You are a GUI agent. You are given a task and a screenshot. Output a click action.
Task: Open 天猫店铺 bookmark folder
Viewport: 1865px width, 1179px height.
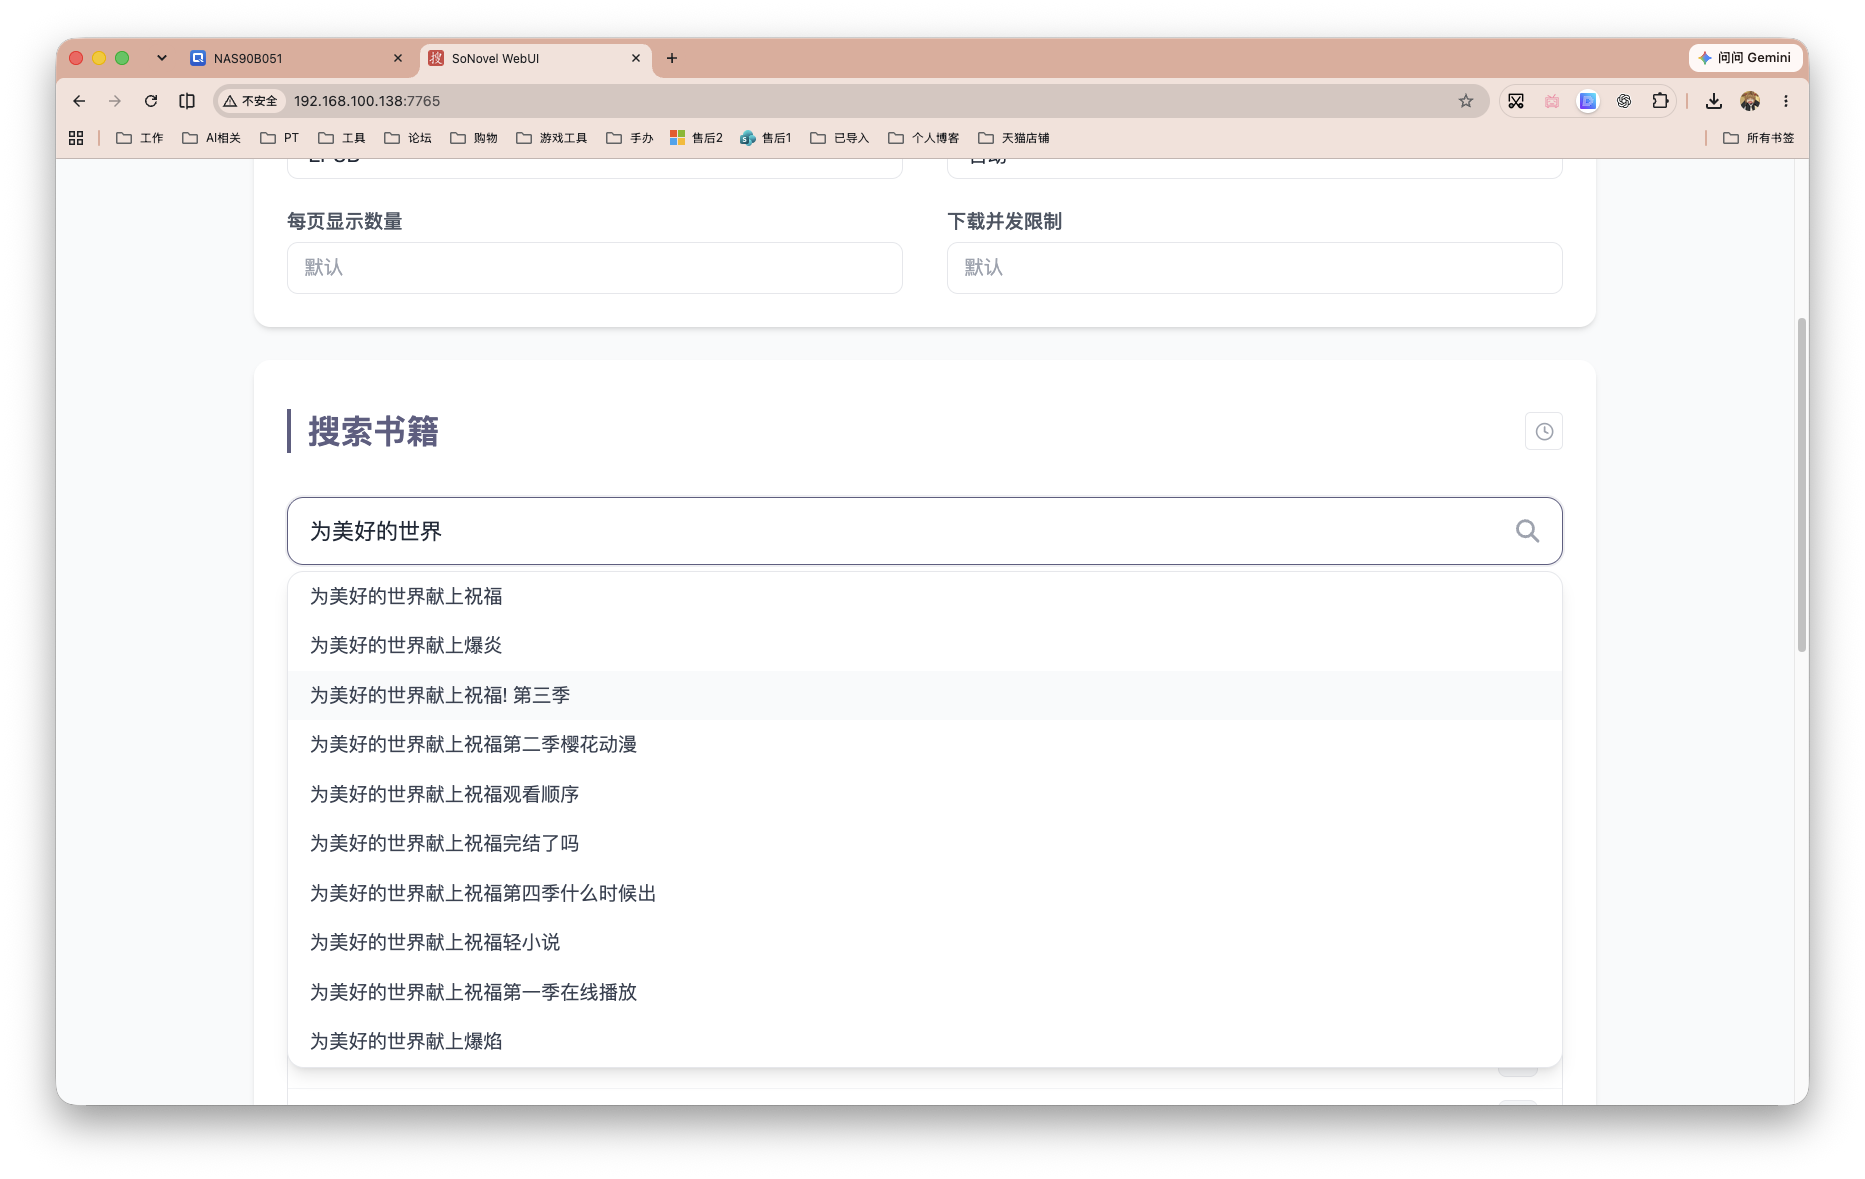[1014, 138]
